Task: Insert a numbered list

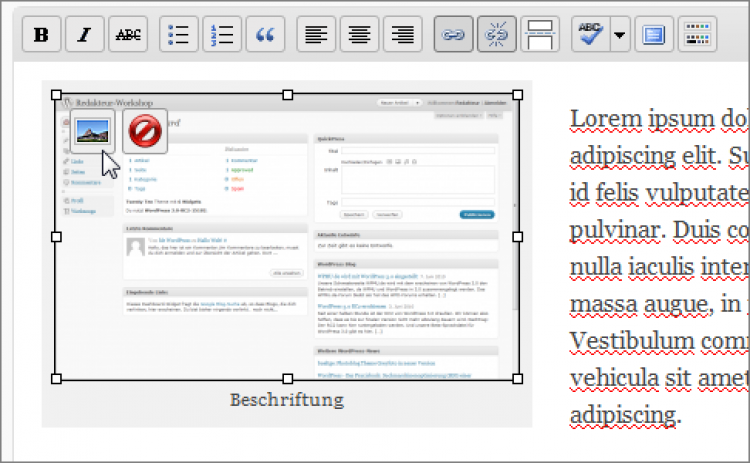Action: pos(223,34)
